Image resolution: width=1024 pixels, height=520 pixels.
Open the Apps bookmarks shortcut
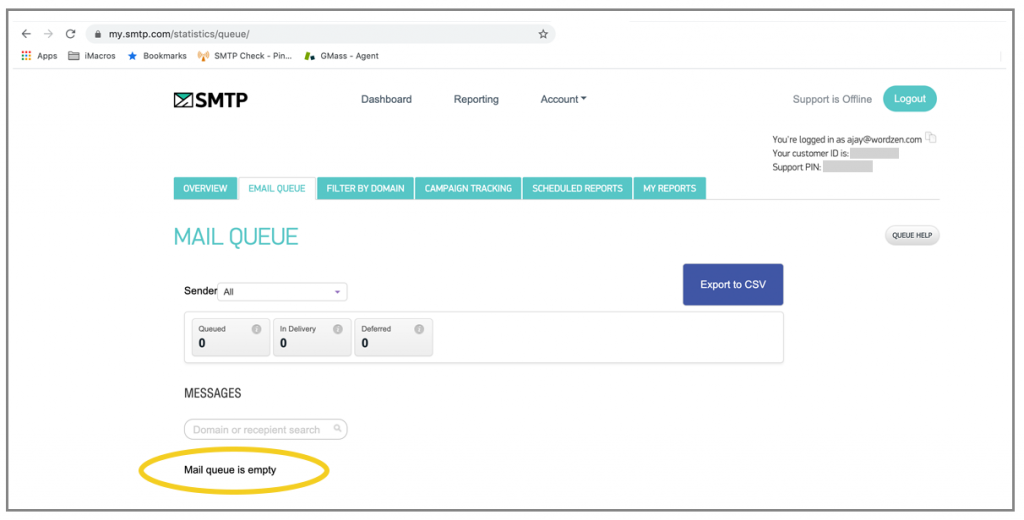39,56
